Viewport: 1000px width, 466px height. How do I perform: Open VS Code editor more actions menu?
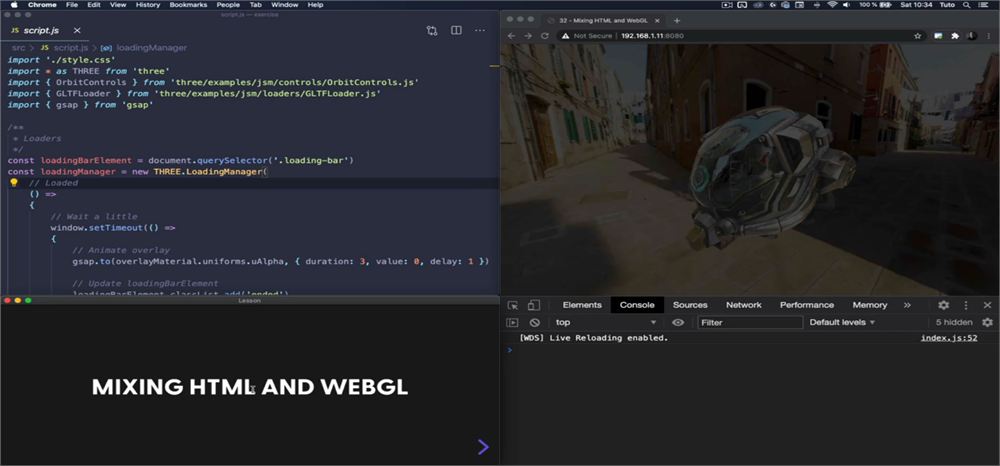(480, 31)
